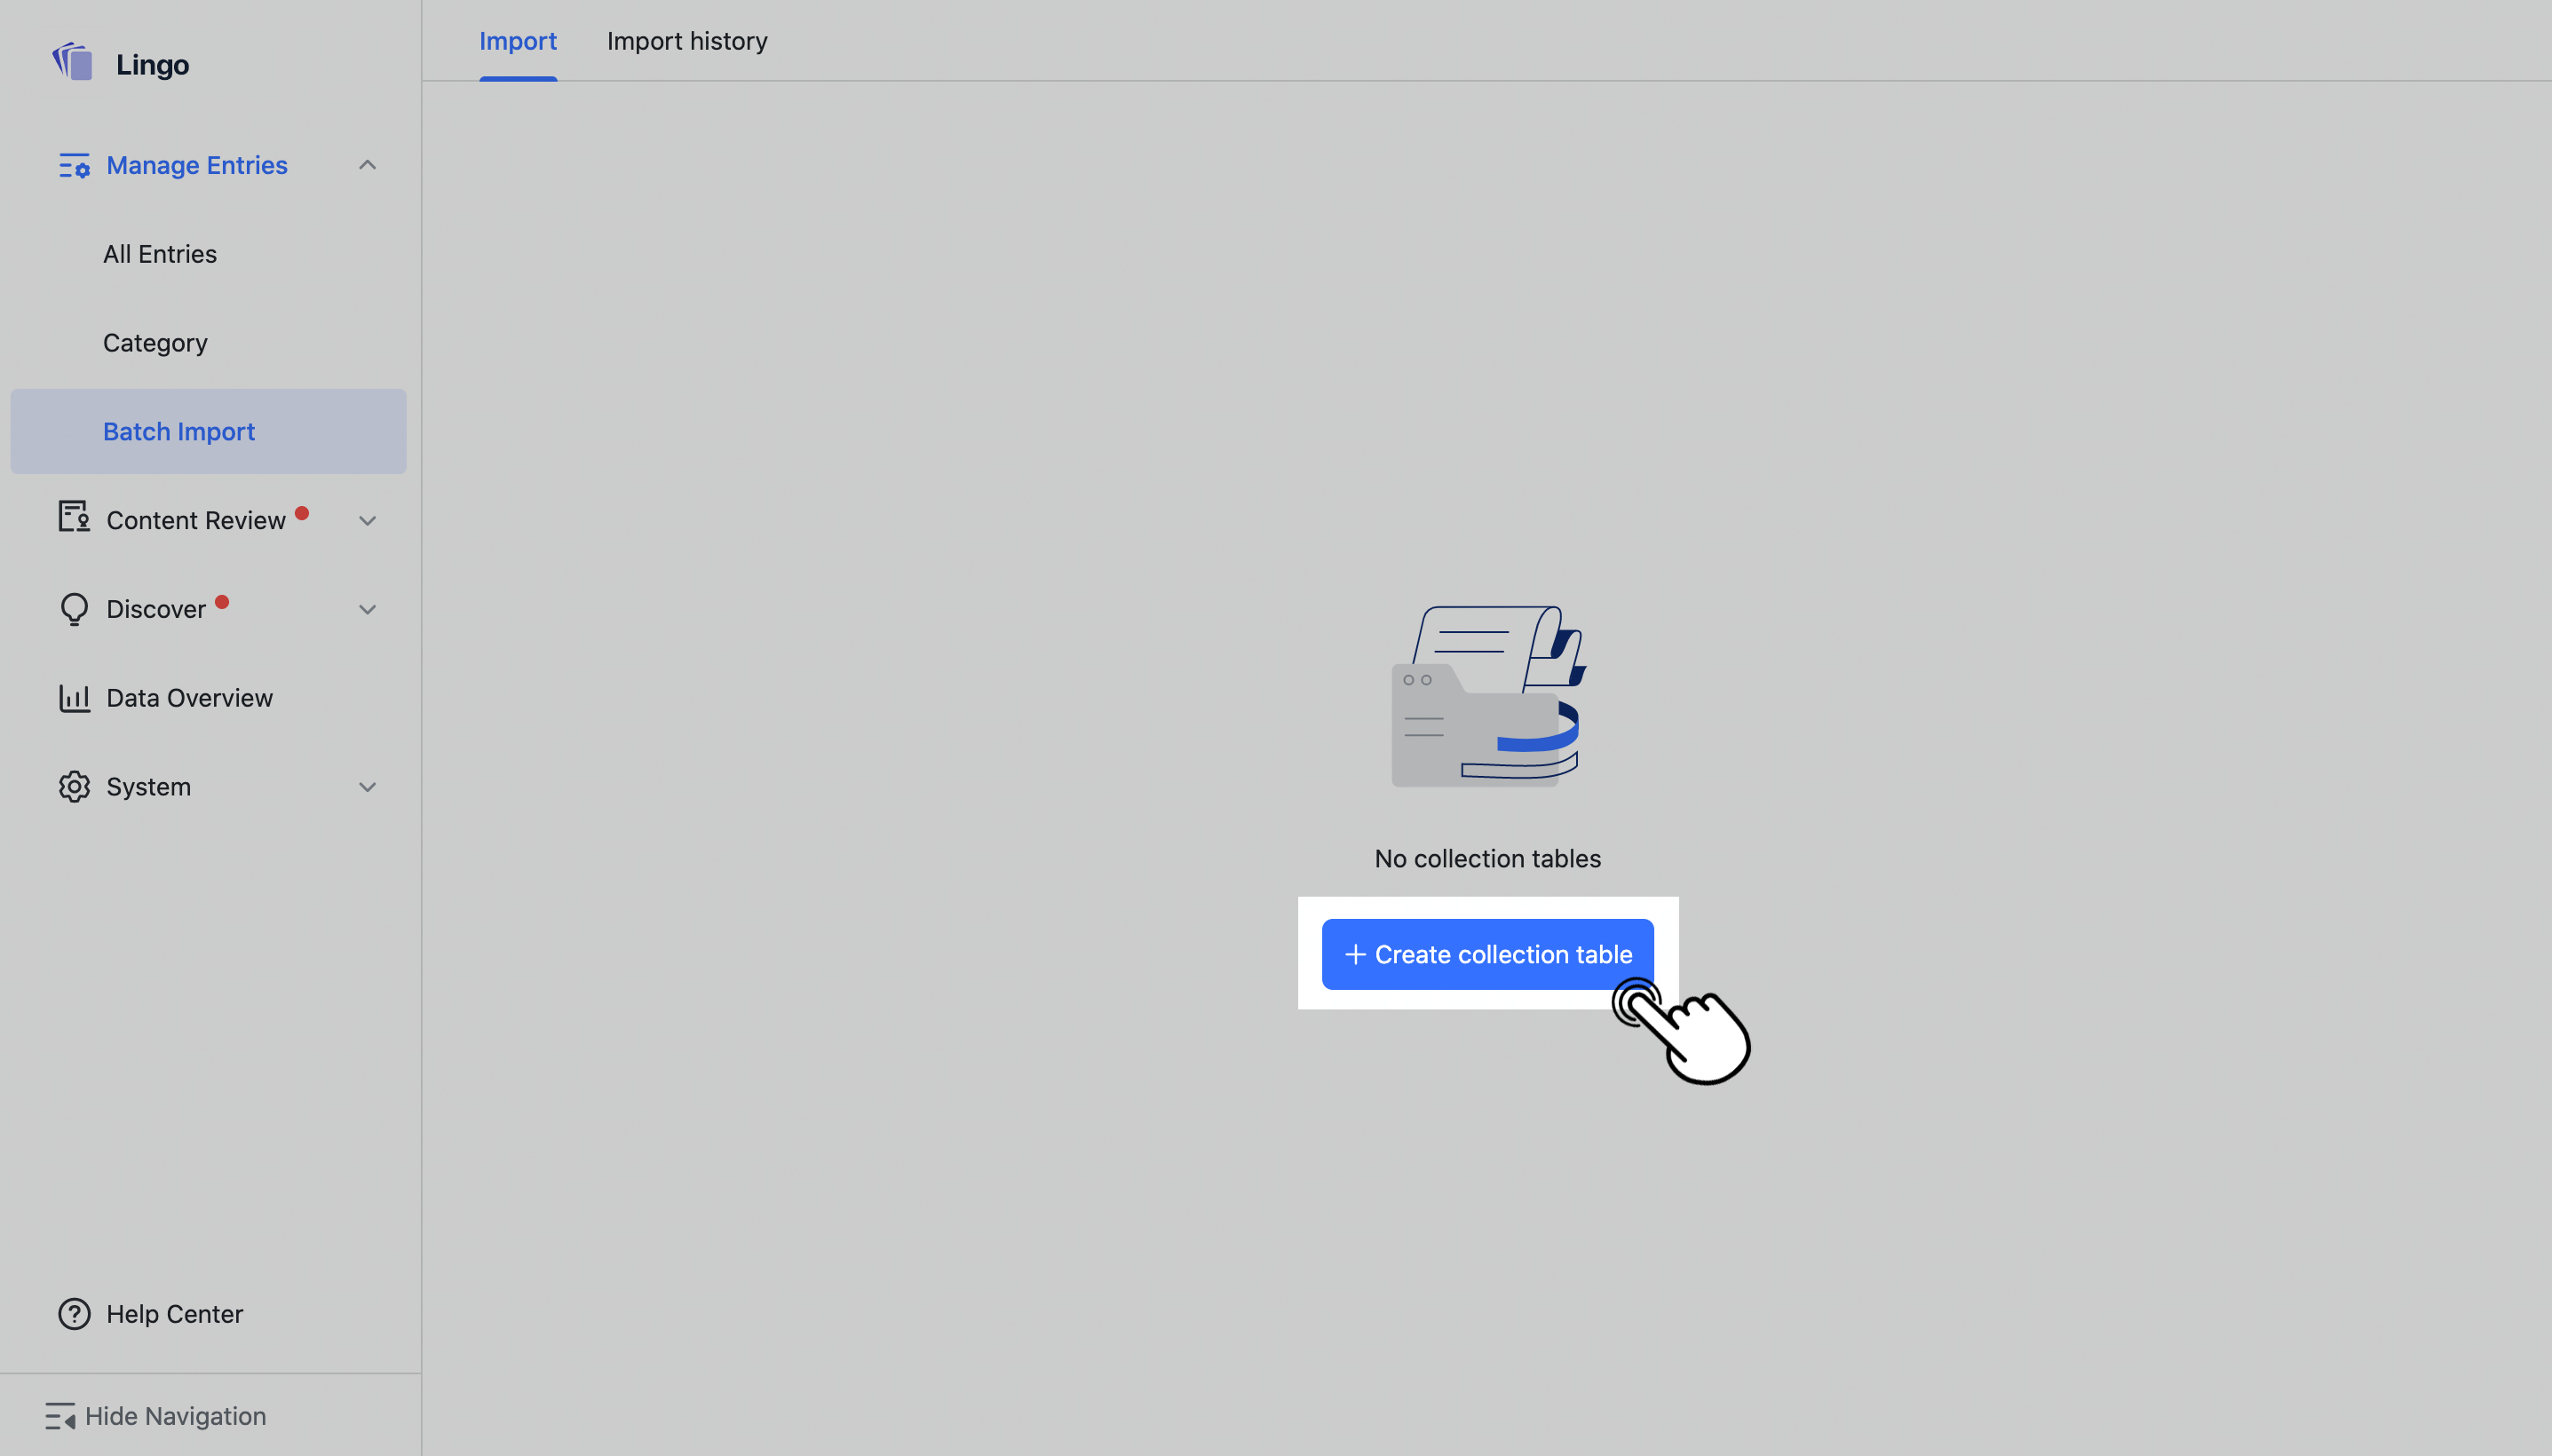Expand the Content Review section
Viewport: 2552px width, 1456px height.
click(366, 520)
